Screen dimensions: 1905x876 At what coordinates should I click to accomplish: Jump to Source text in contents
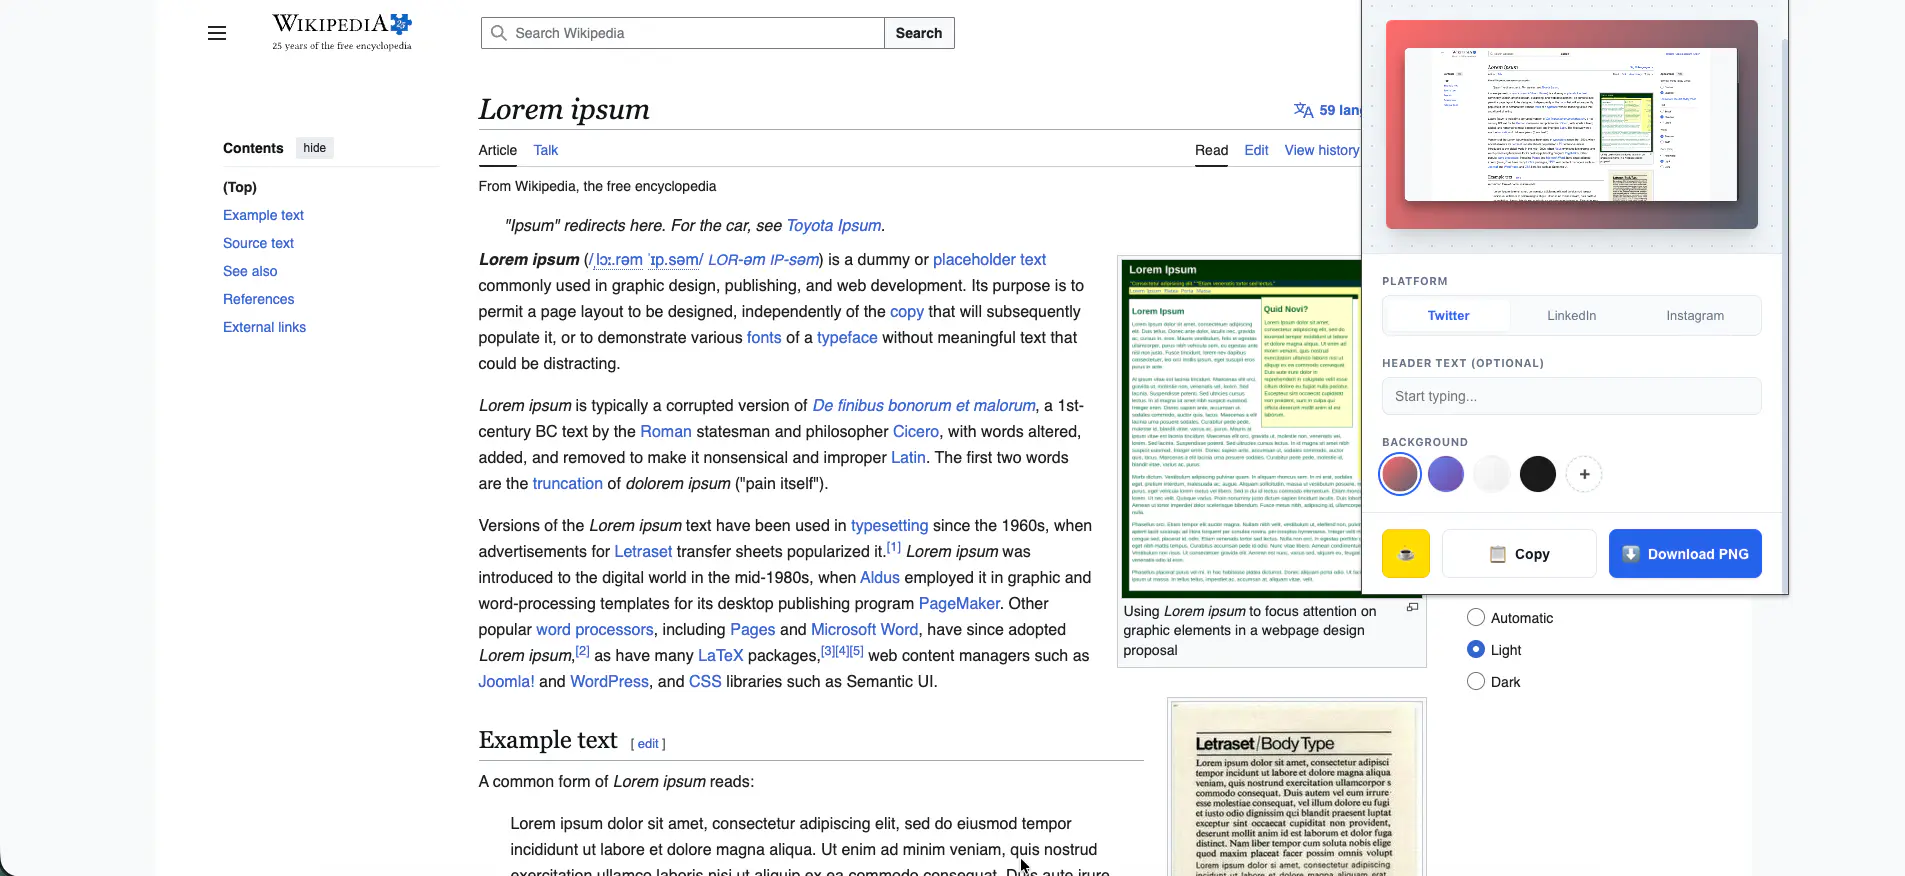(x=258, y=243)
